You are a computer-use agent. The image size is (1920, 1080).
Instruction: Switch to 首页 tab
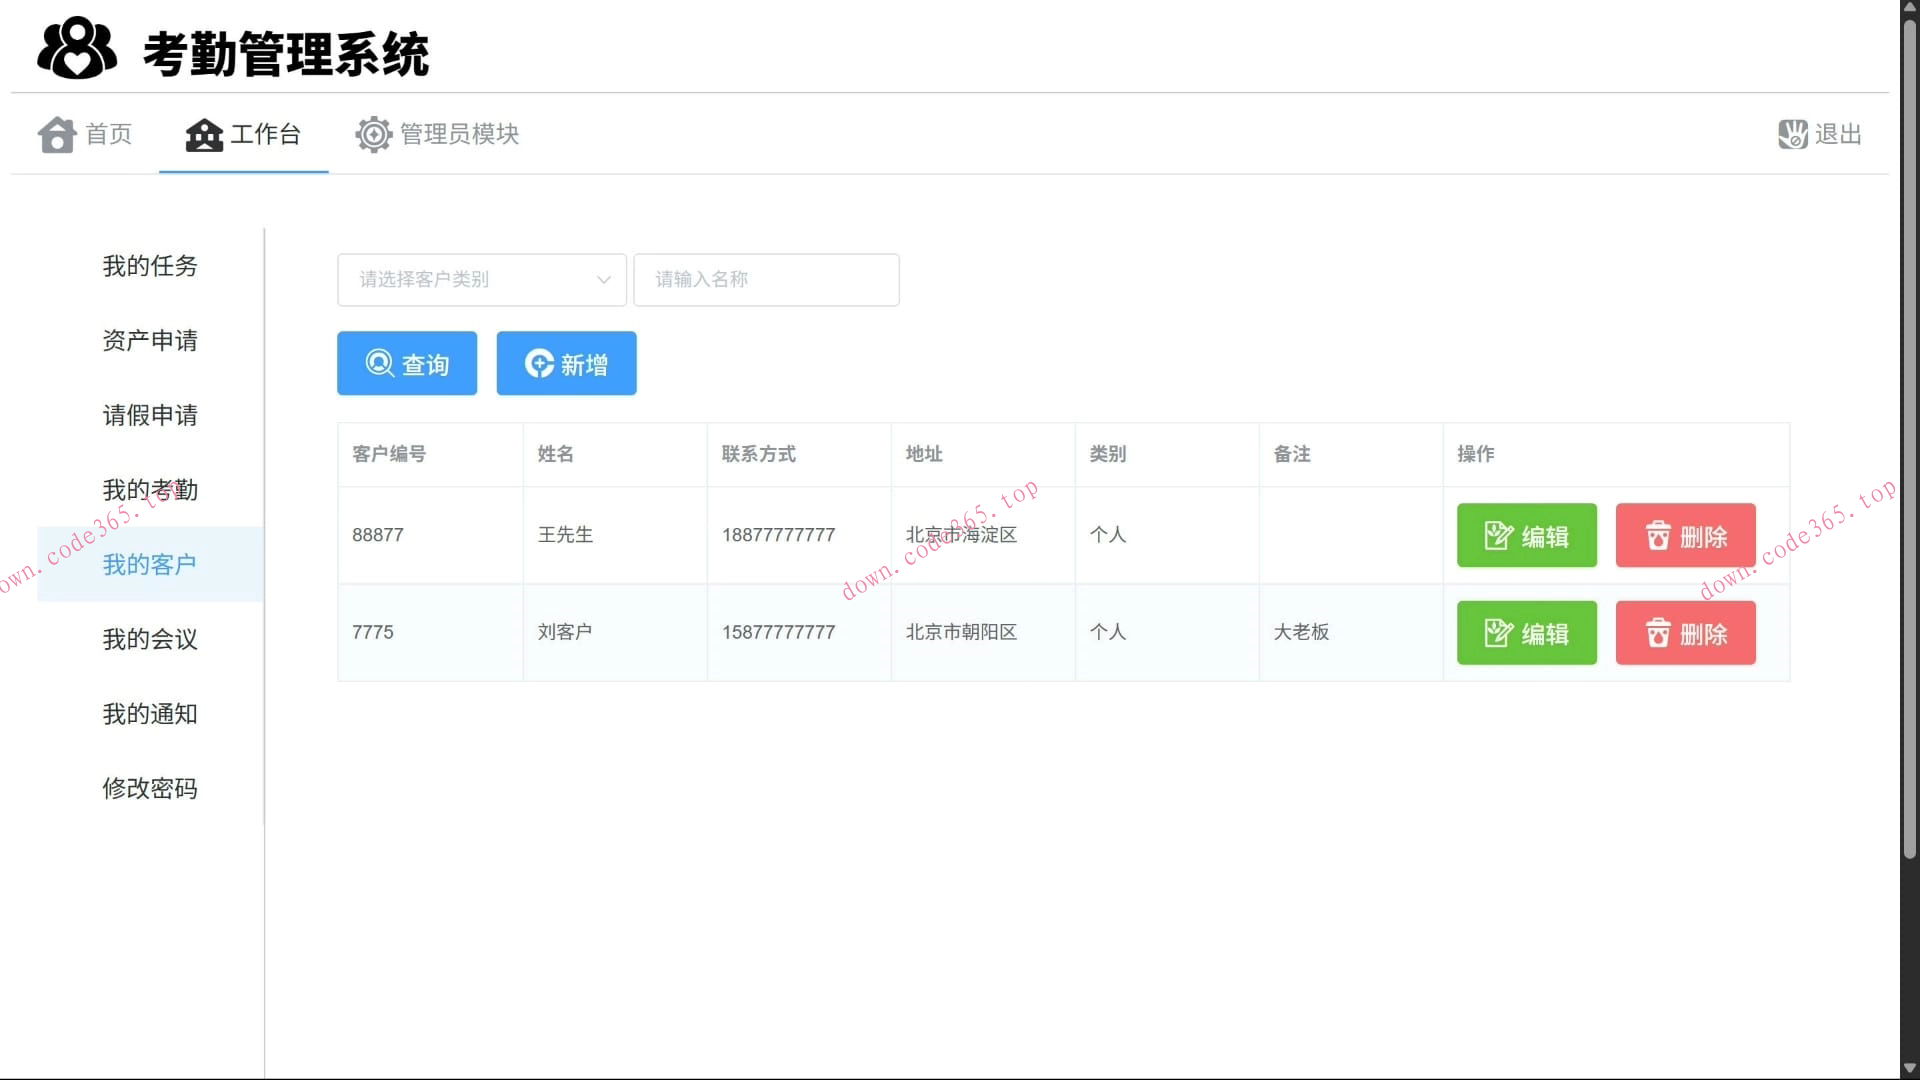click(108, 134)
